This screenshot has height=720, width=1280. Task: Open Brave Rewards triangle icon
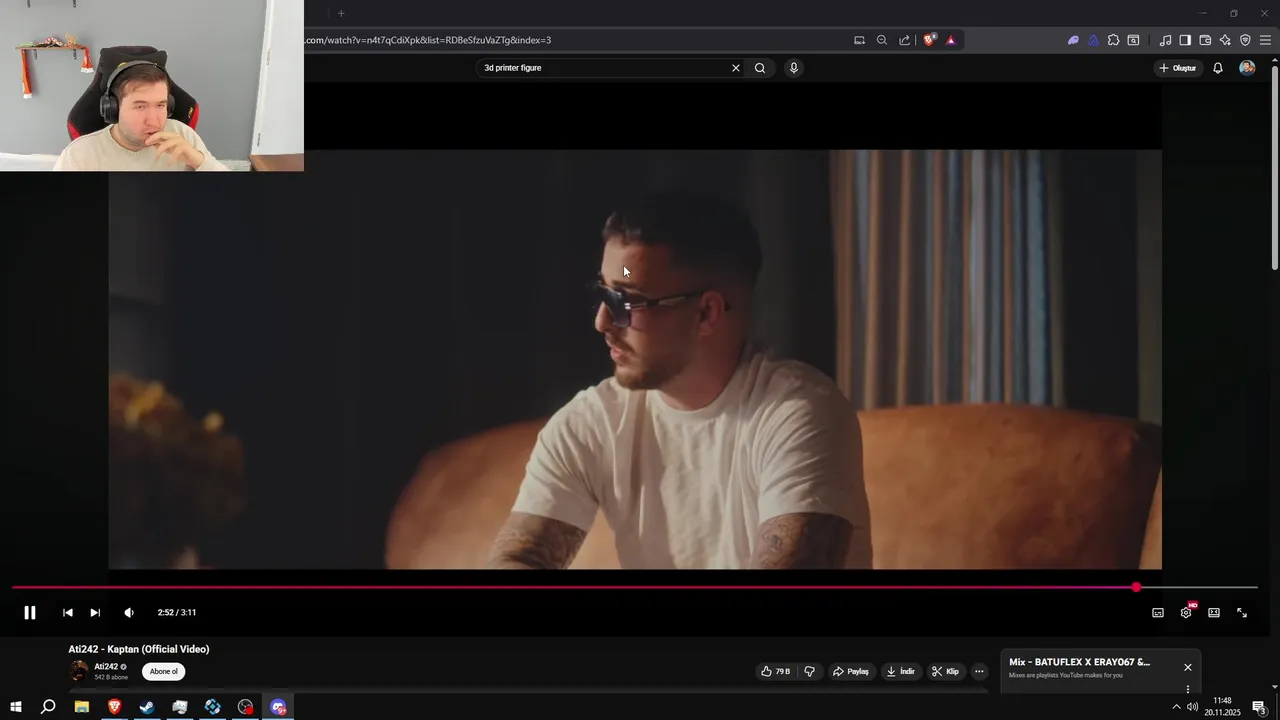951,40
